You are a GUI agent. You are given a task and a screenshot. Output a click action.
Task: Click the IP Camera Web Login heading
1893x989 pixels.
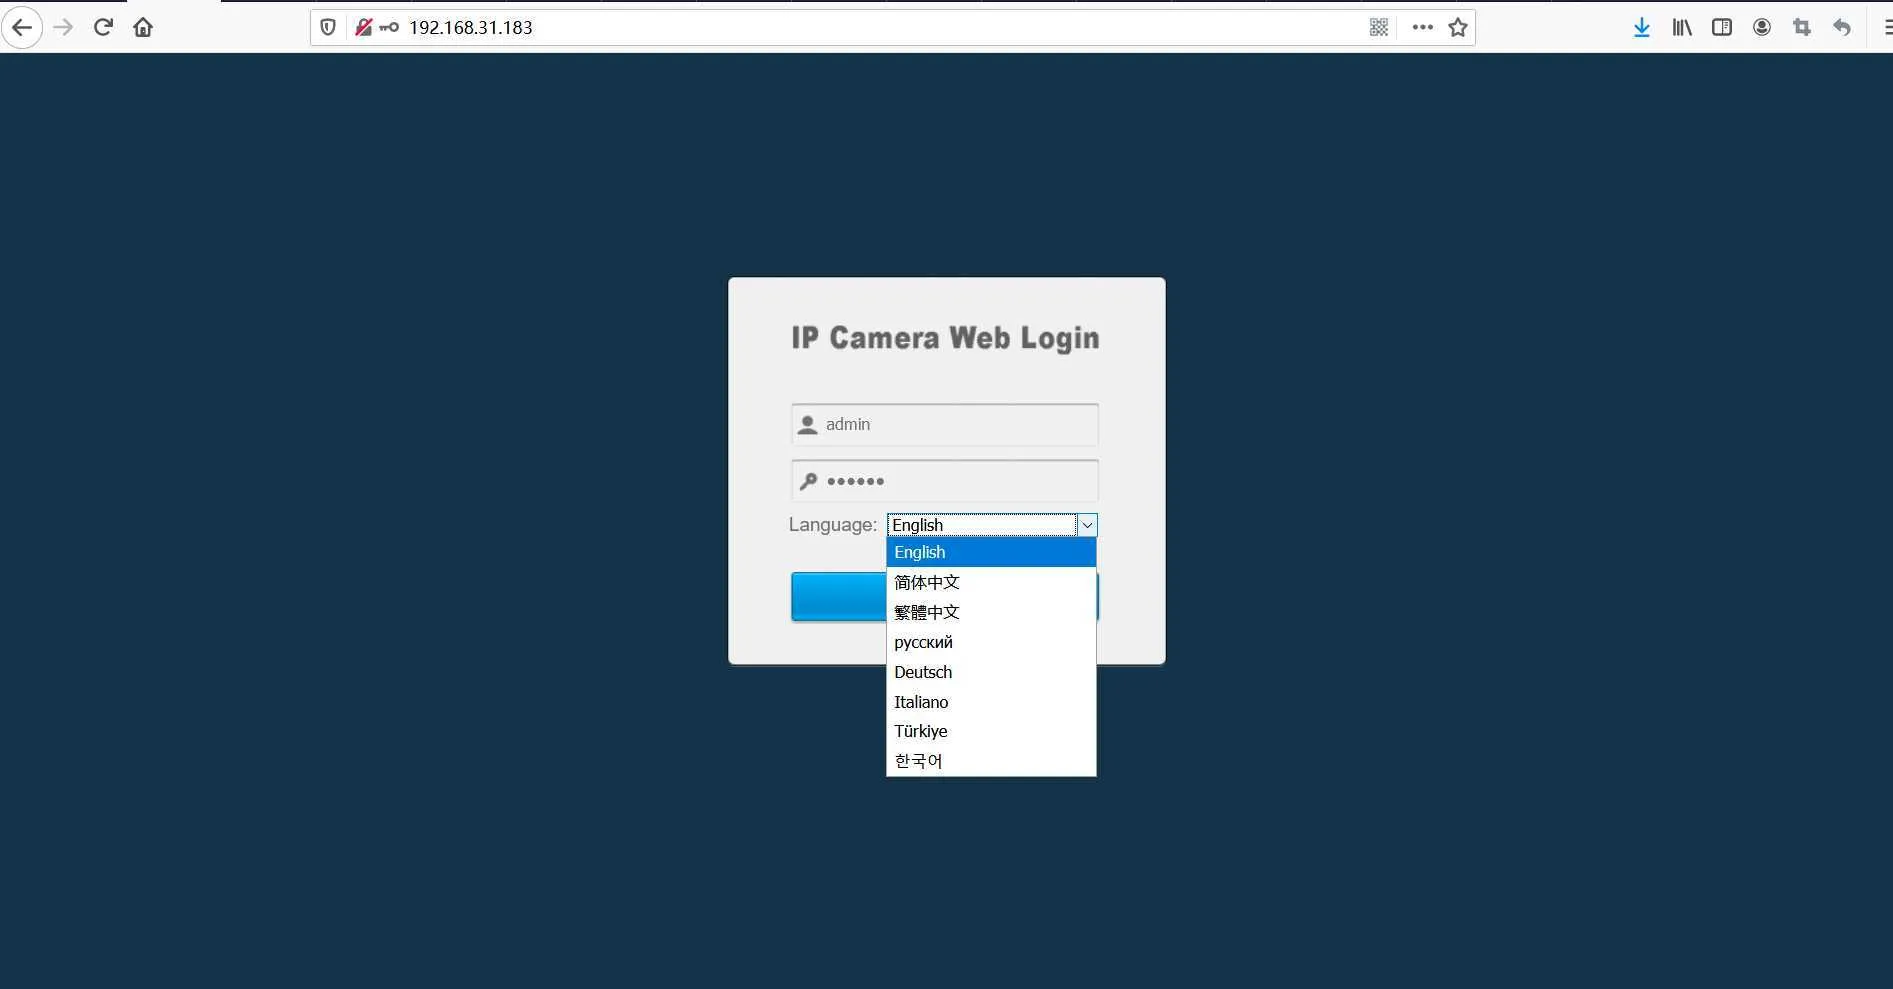[x=945, y=338]
